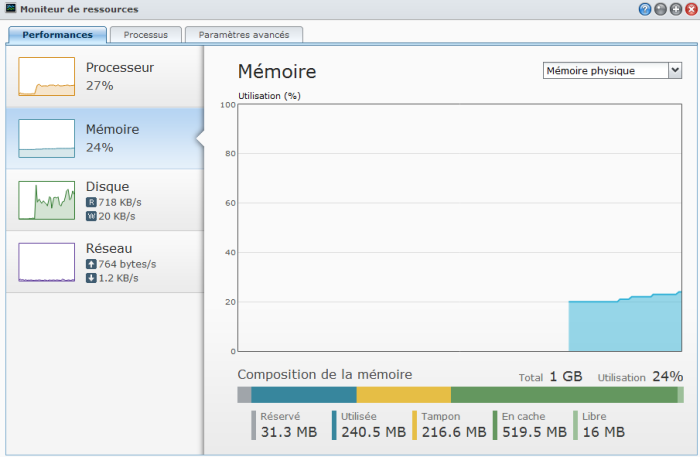Image resolution: width=700 pixels, height=457 pixels.
Task: Click the Moniteur de ressources app icon
Action: pyautogui.click(x=11, y=9)
